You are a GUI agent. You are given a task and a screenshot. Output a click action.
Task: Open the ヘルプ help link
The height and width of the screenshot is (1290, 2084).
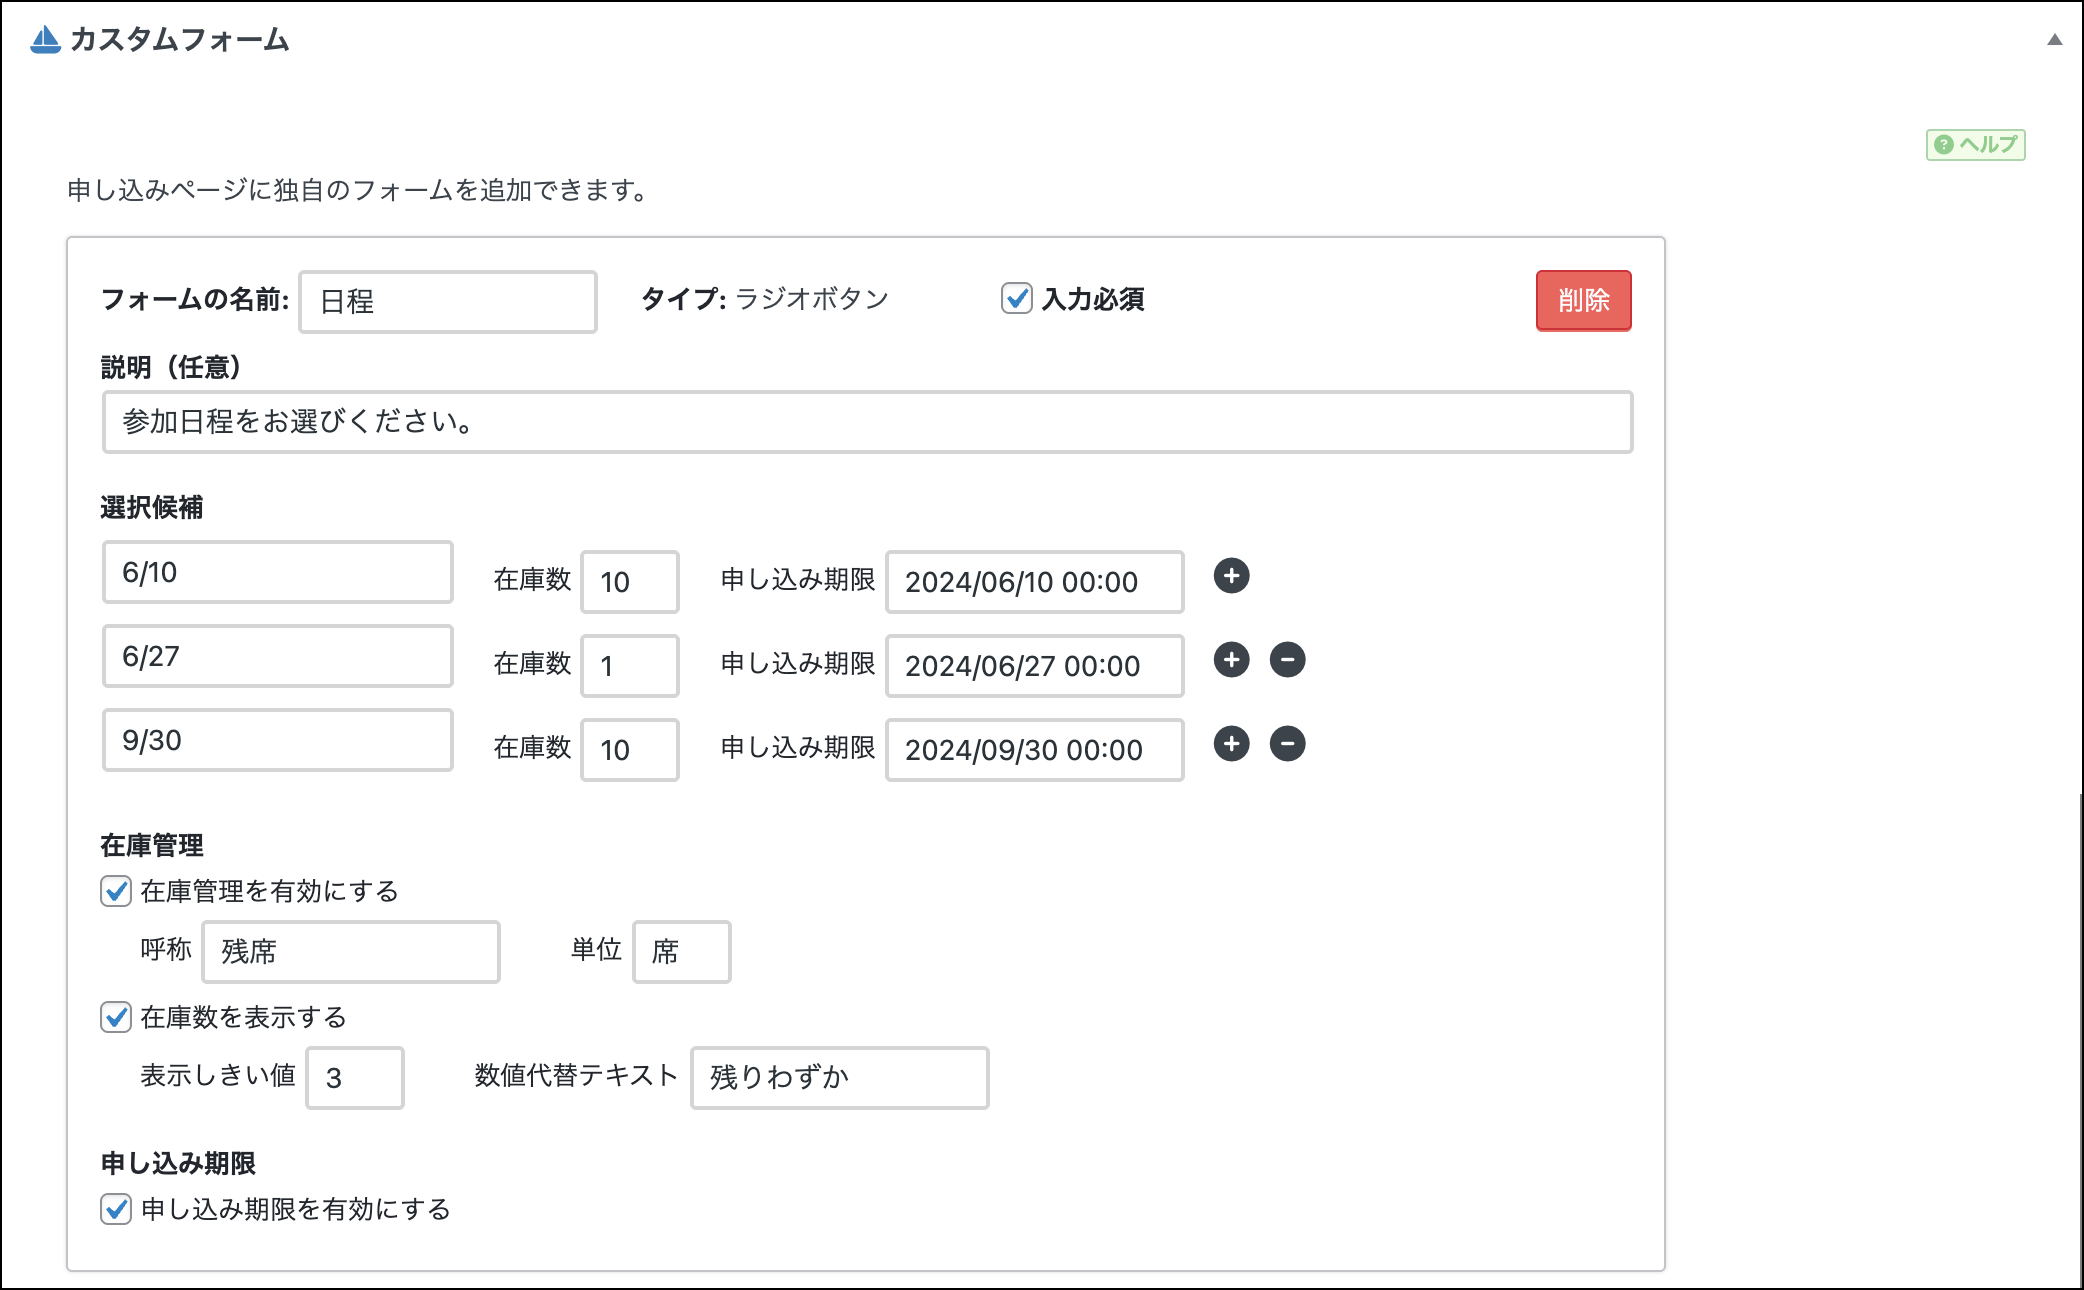click(x=1975, y=145)
